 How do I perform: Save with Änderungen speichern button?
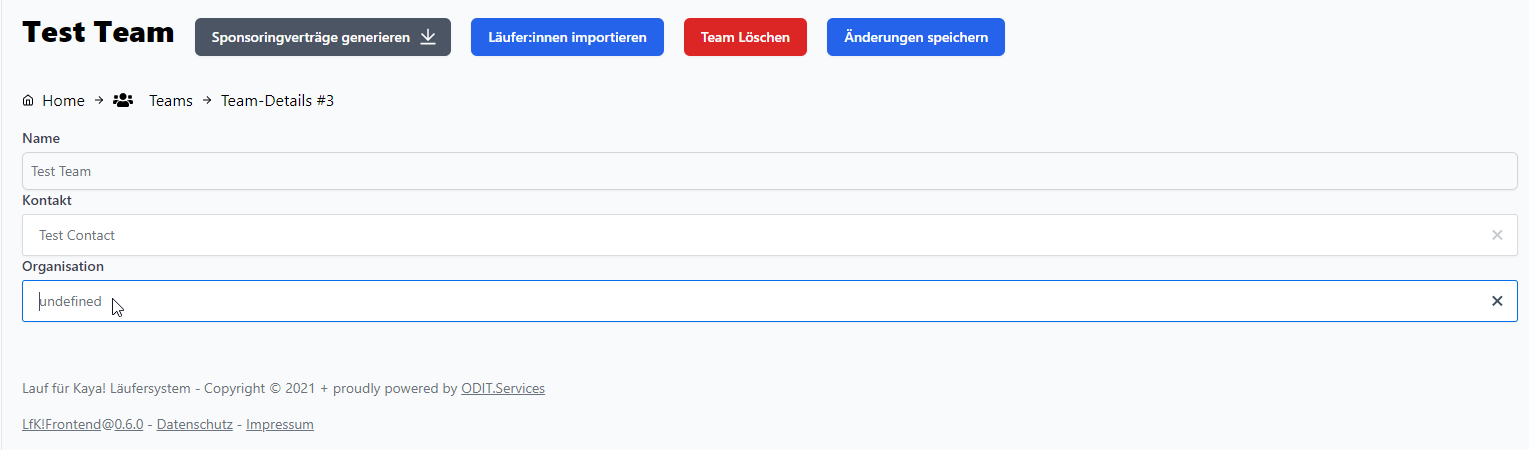click(x=915, y=37)
